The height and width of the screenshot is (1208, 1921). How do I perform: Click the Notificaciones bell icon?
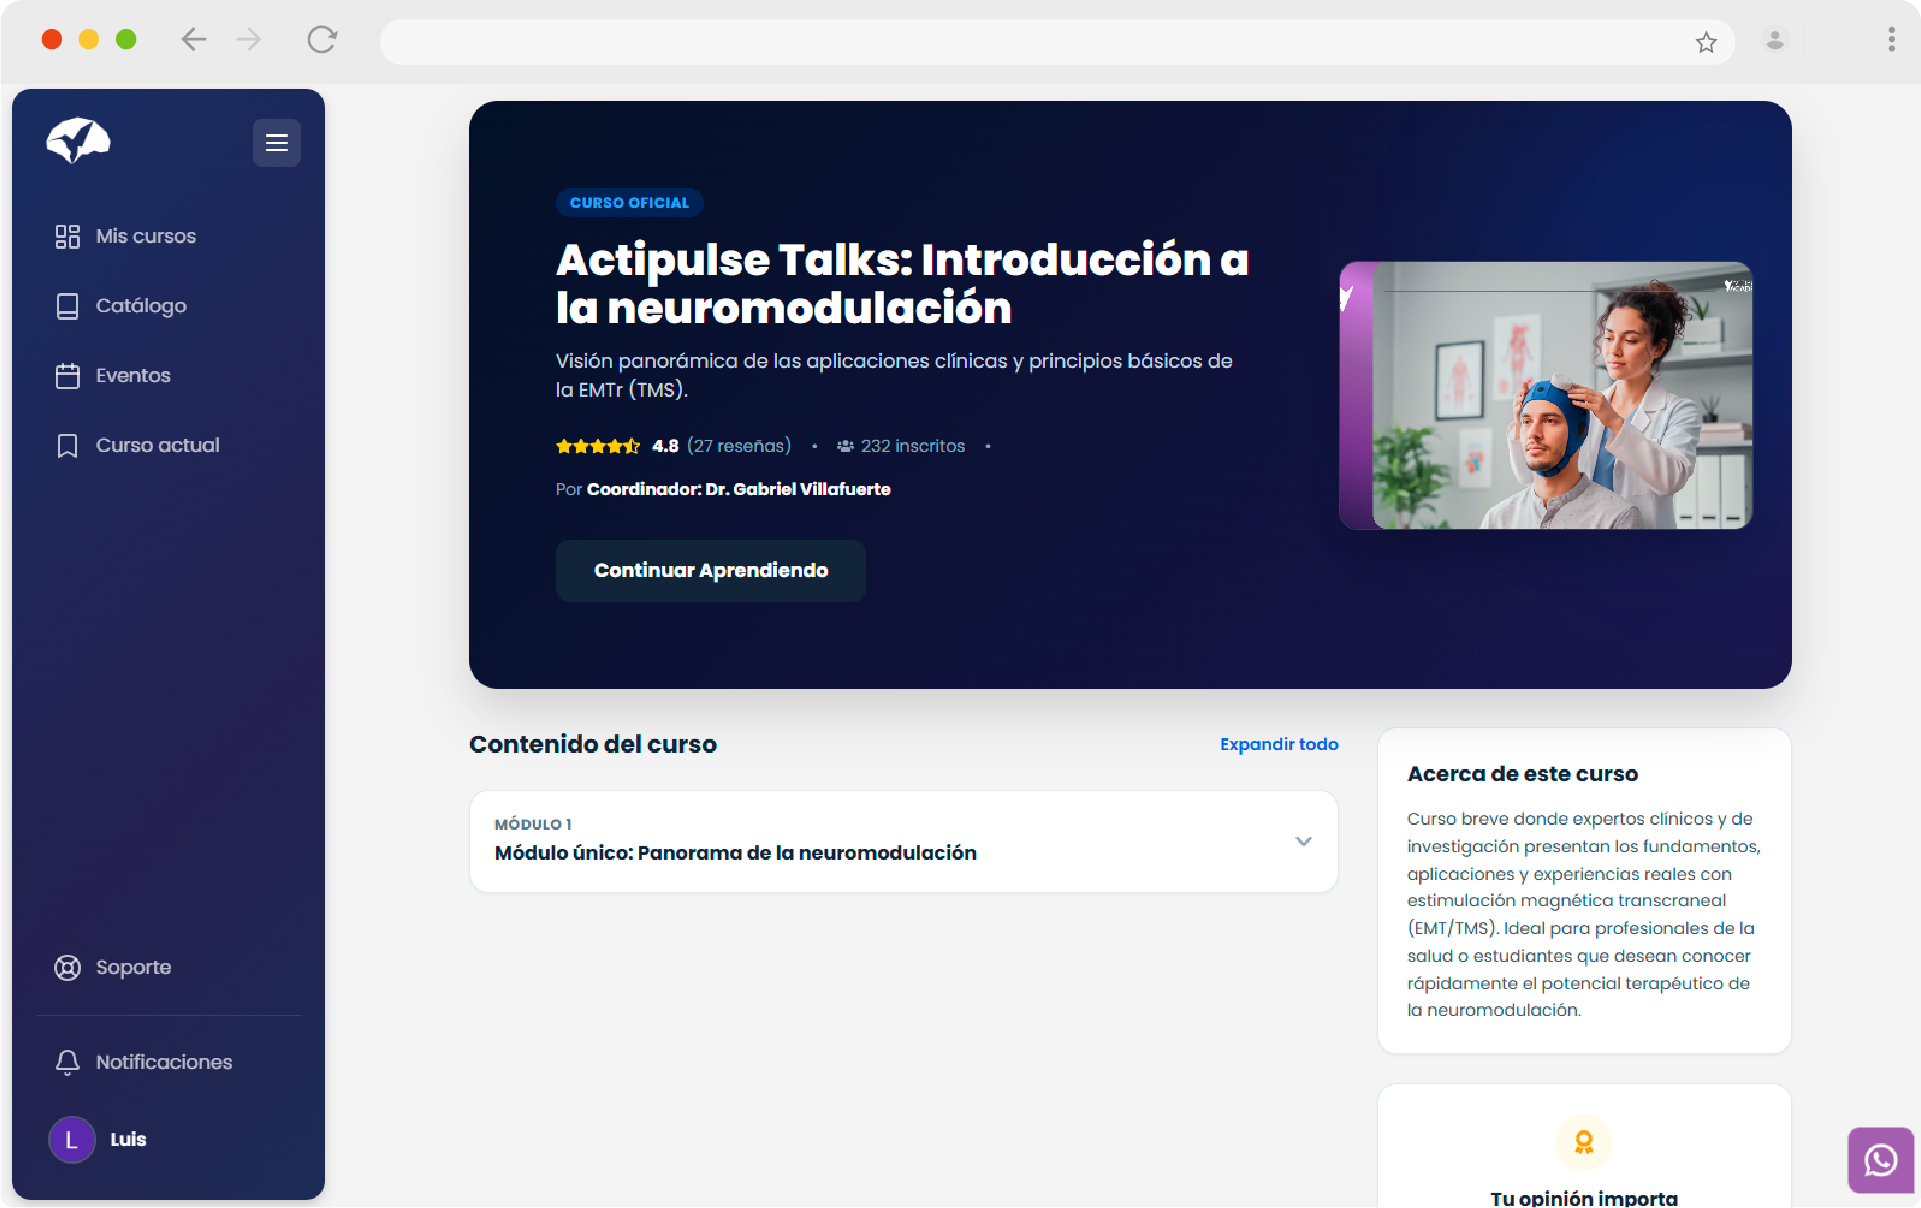(x=67, y=1062)
